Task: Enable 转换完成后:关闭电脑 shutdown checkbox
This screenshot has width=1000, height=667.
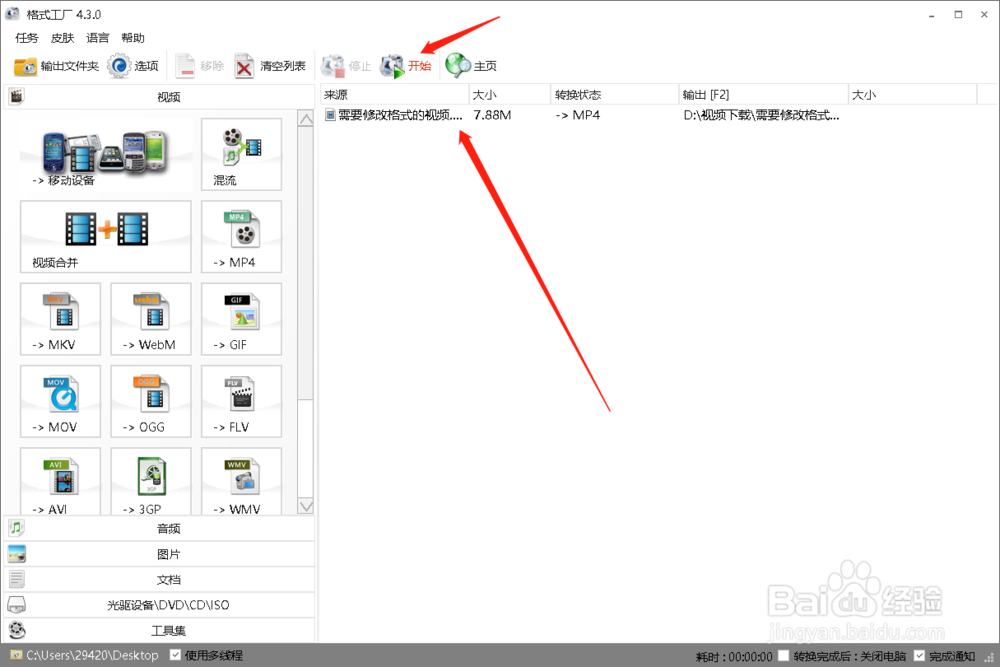Action: pos(784,656)
